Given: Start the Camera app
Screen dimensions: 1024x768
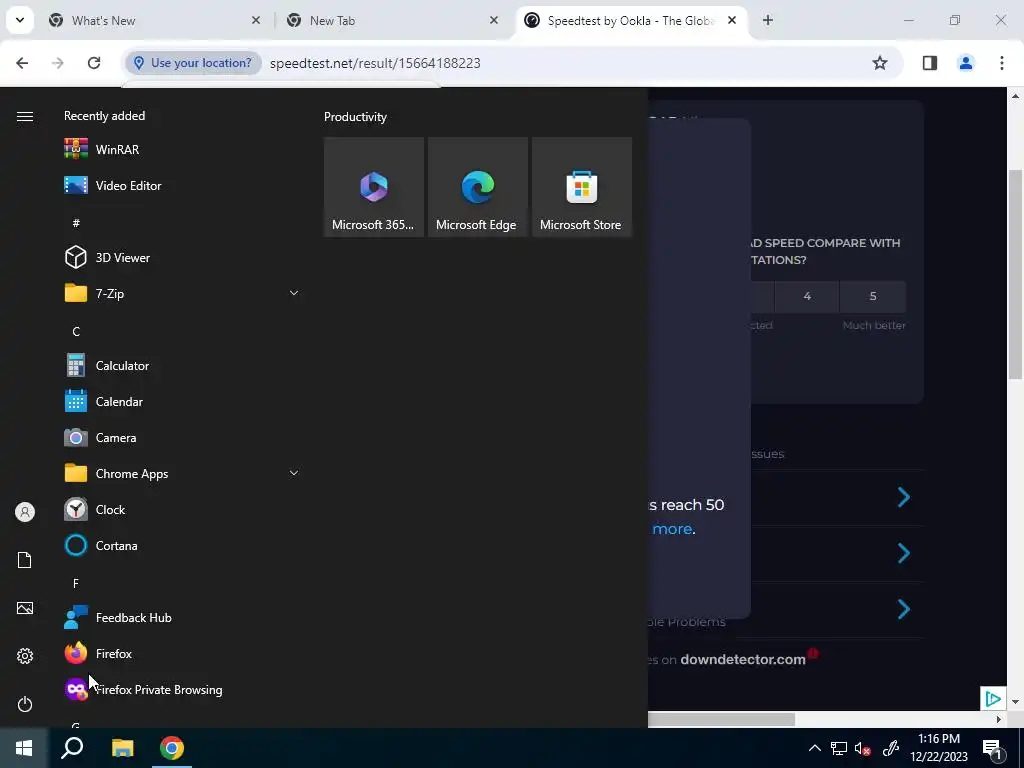Looking at the screenshot, I should click(182, 438).
